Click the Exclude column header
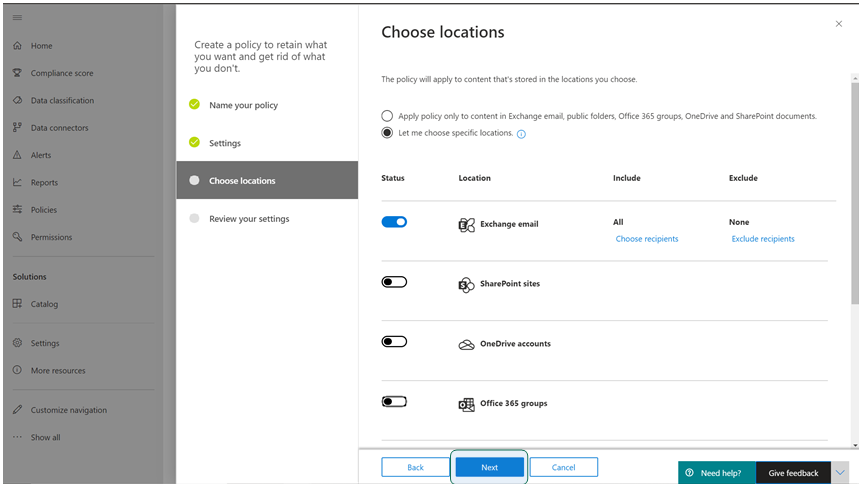Viewport: 862px width, 487px height. point(743,178)
